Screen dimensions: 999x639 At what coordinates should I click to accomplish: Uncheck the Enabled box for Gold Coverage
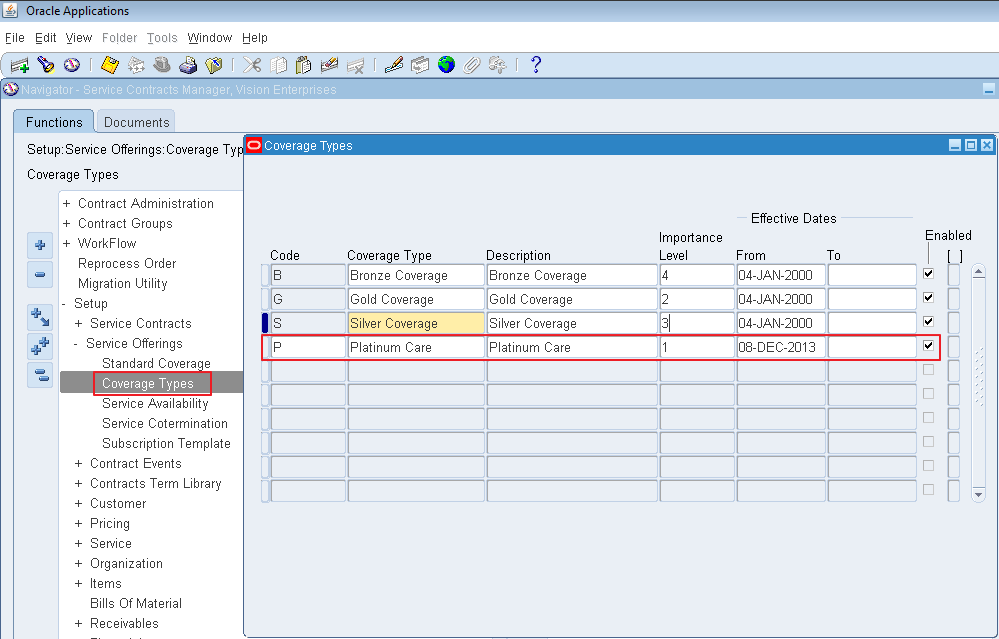[x=928, y=298]
